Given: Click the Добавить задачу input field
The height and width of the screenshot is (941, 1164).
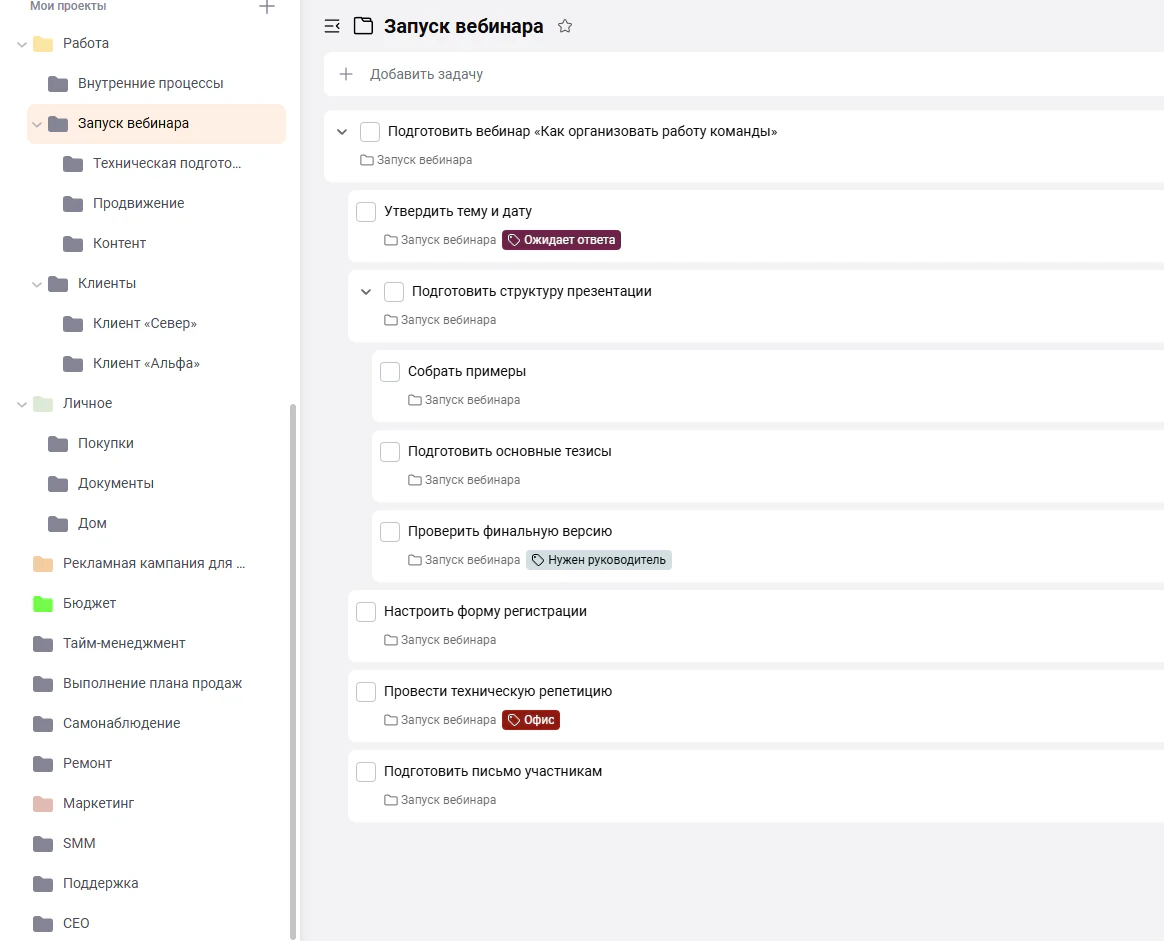Looking at the screenshot, I should point(744,74).
